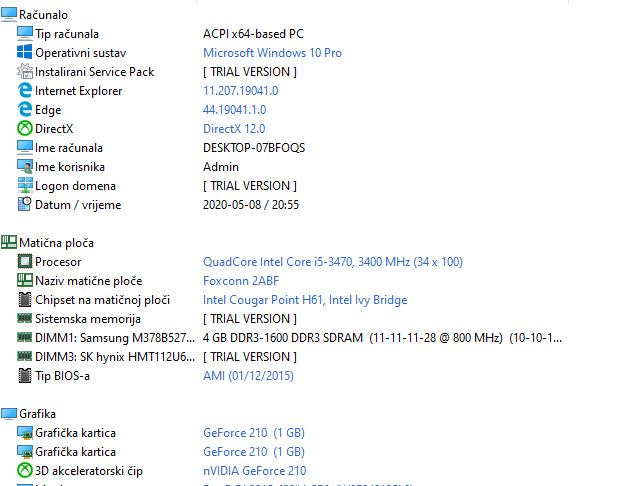This screenshot has height=486, width=633.
Task: Click the Tip BIOS-a chip icon
Action: click(x=25, y=376)
